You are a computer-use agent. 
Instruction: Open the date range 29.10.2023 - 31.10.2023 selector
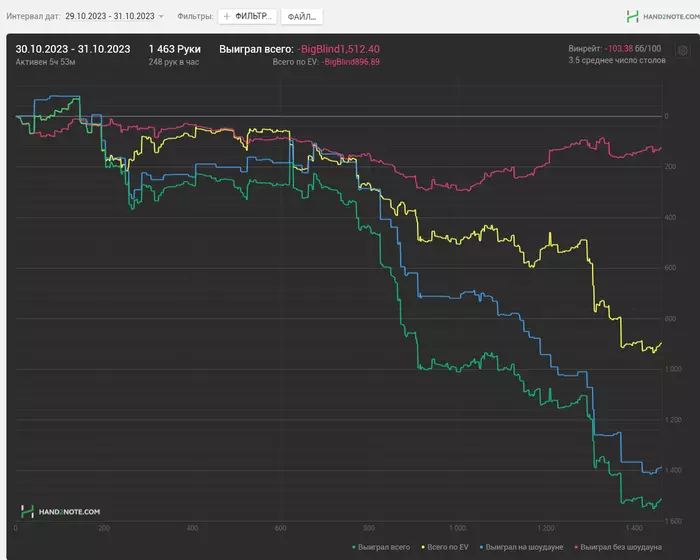pos(108,17)
